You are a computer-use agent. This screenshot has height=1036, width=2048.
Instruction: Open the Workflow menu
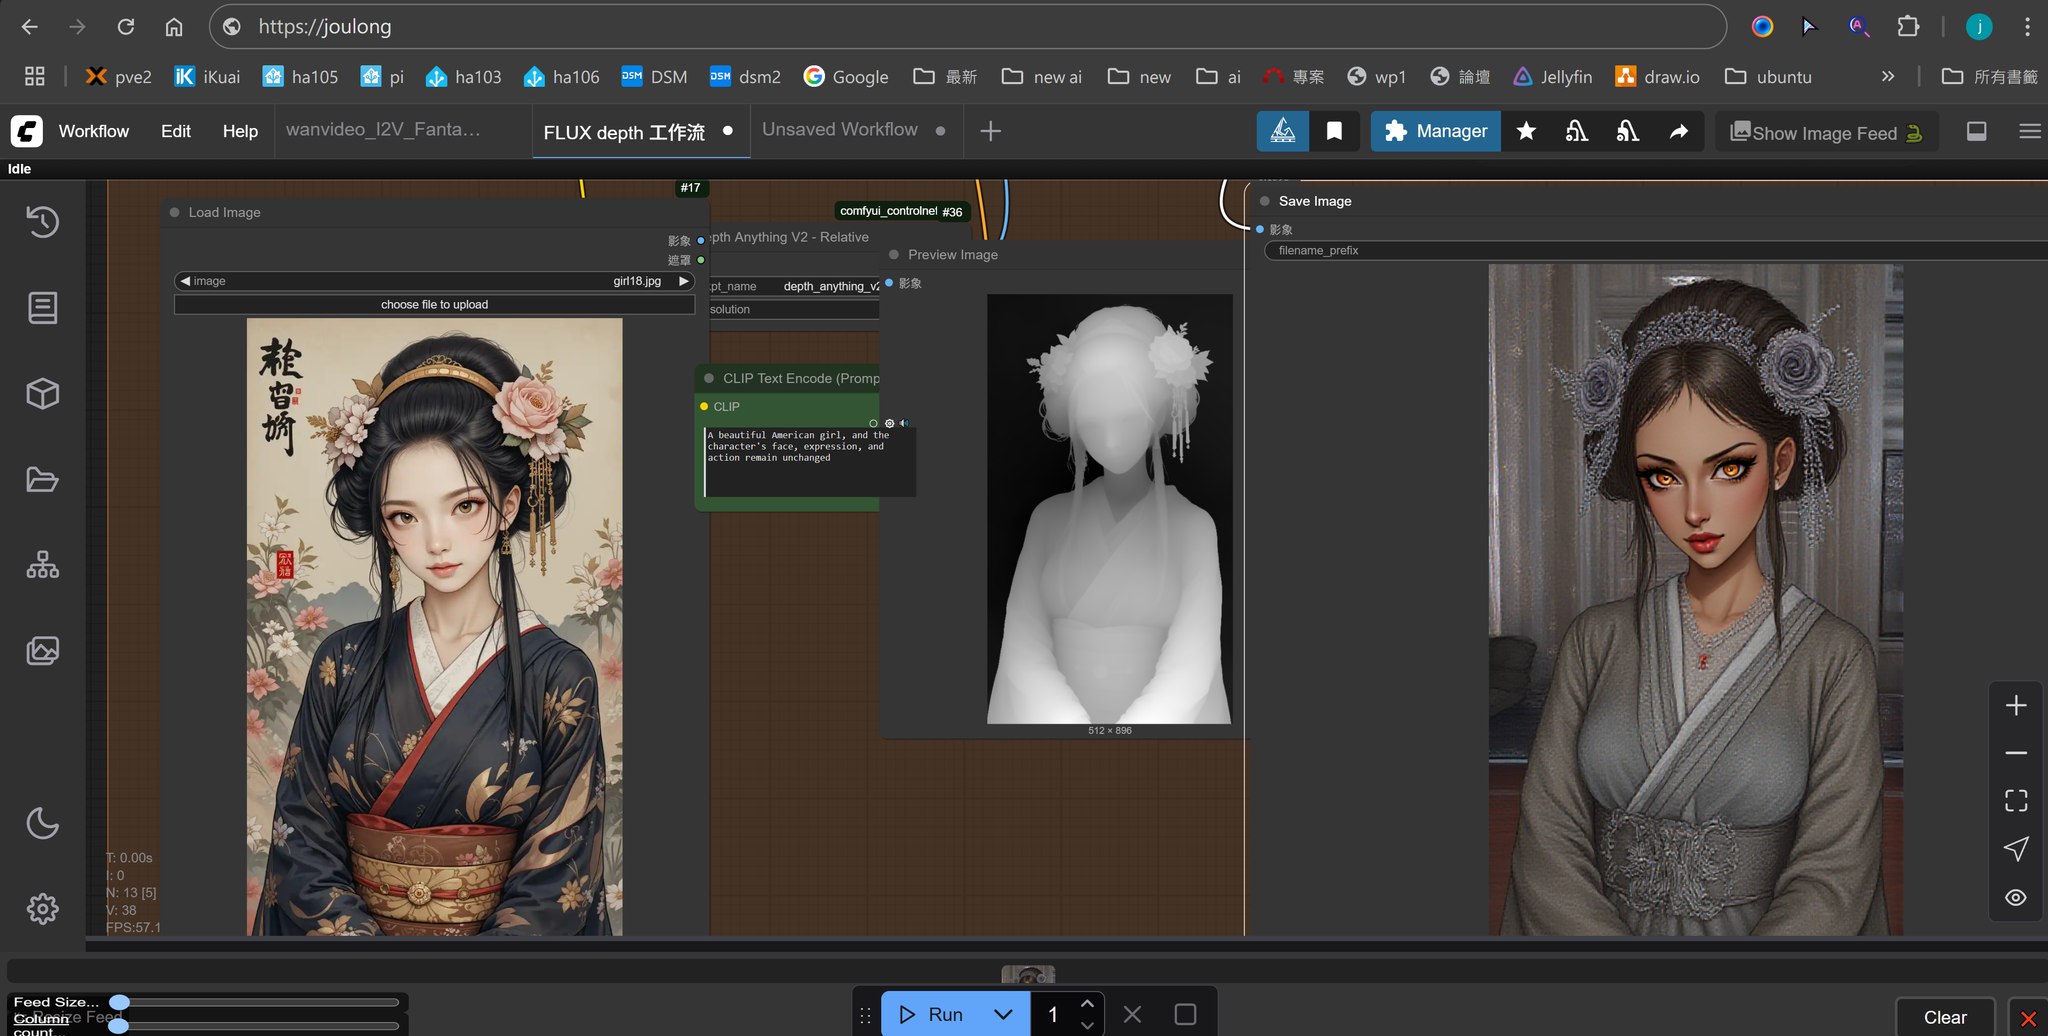[94, 131]
